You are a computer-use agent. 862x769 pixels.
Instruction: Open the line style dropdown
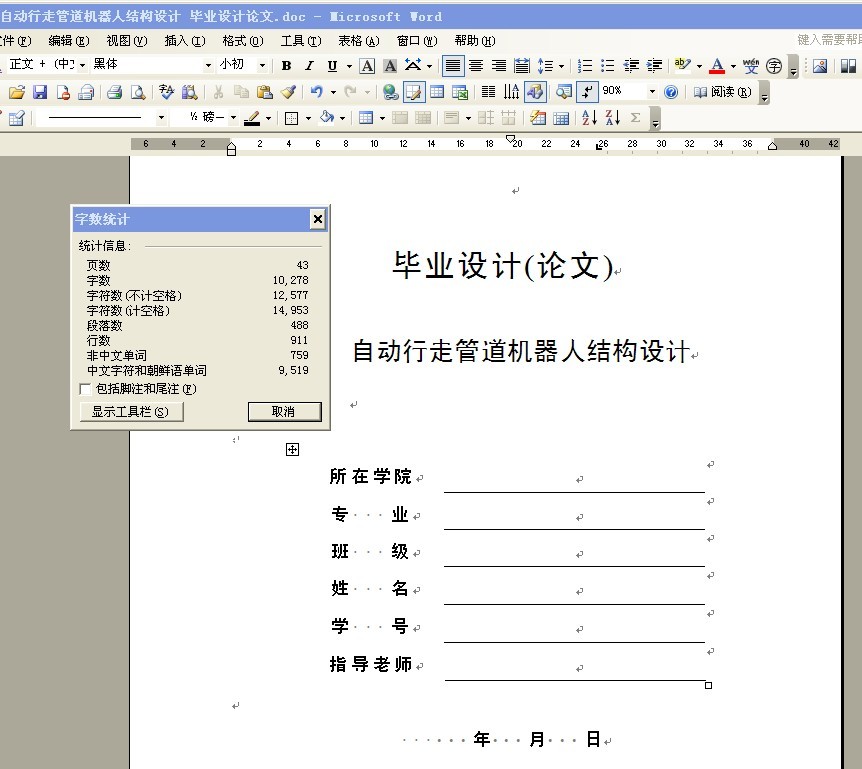(161, 118)
